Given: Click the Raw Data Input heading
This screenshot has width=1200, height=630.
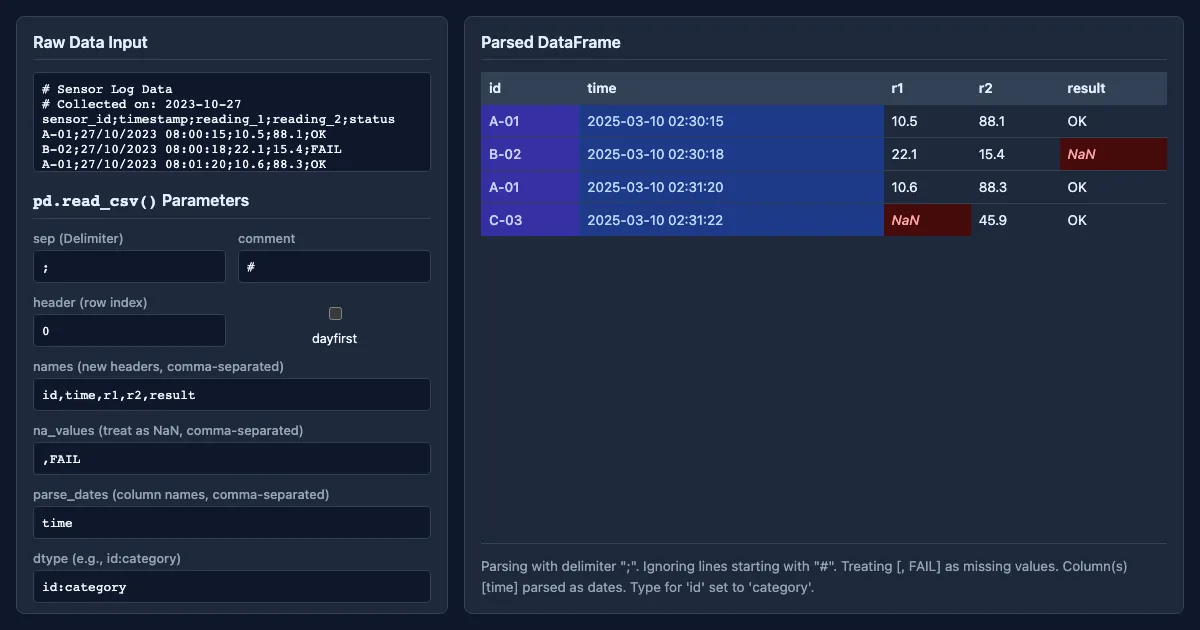Looking at the screenshot, I should tap(90, 42).
